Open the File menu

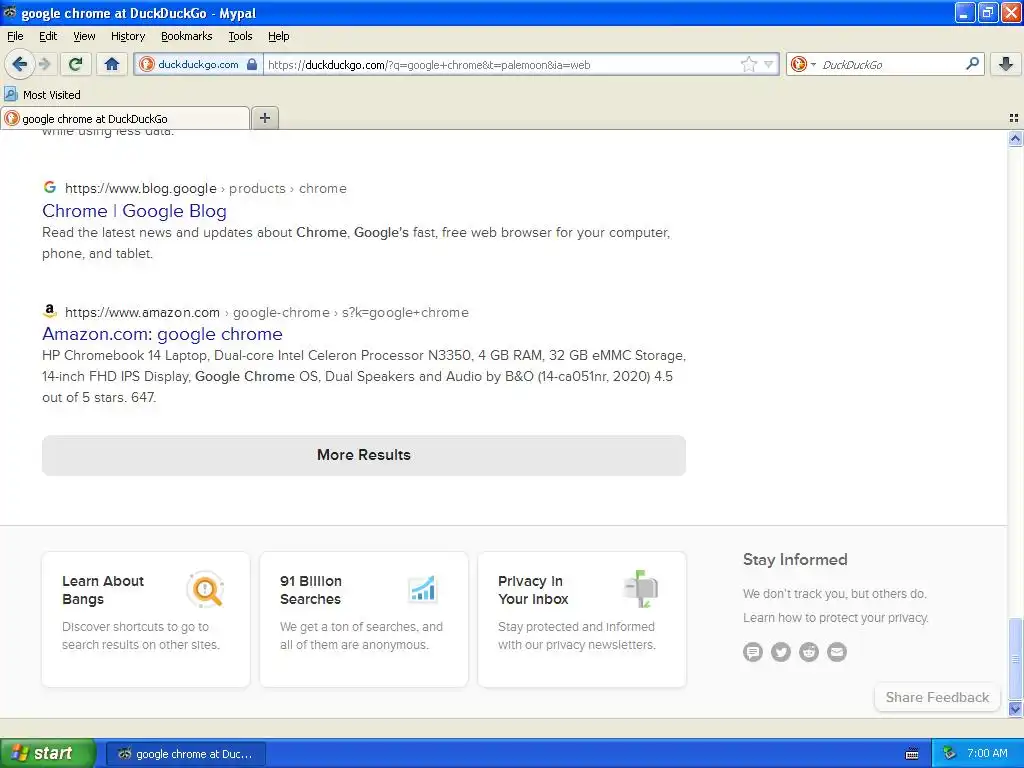pyautogui.click(x=15, y=36)
